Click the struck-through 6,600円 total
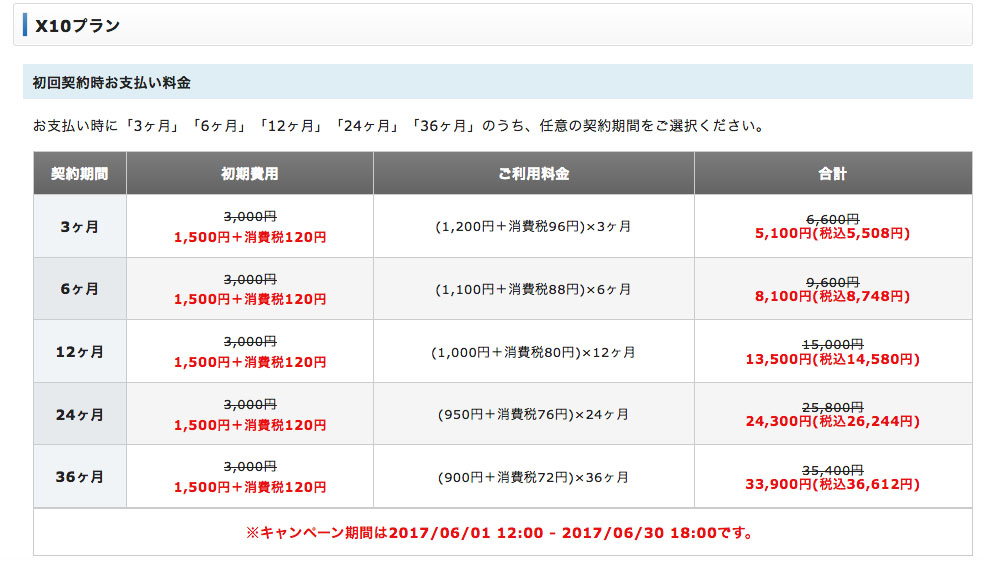Viewport: 987px width, 561px height. point(833,219)
